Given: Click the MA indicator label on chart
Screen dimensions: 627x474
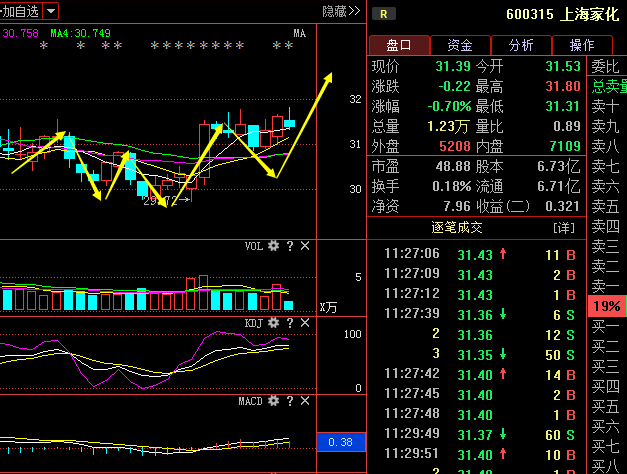Looking at the screenshot, I should 299,33.
